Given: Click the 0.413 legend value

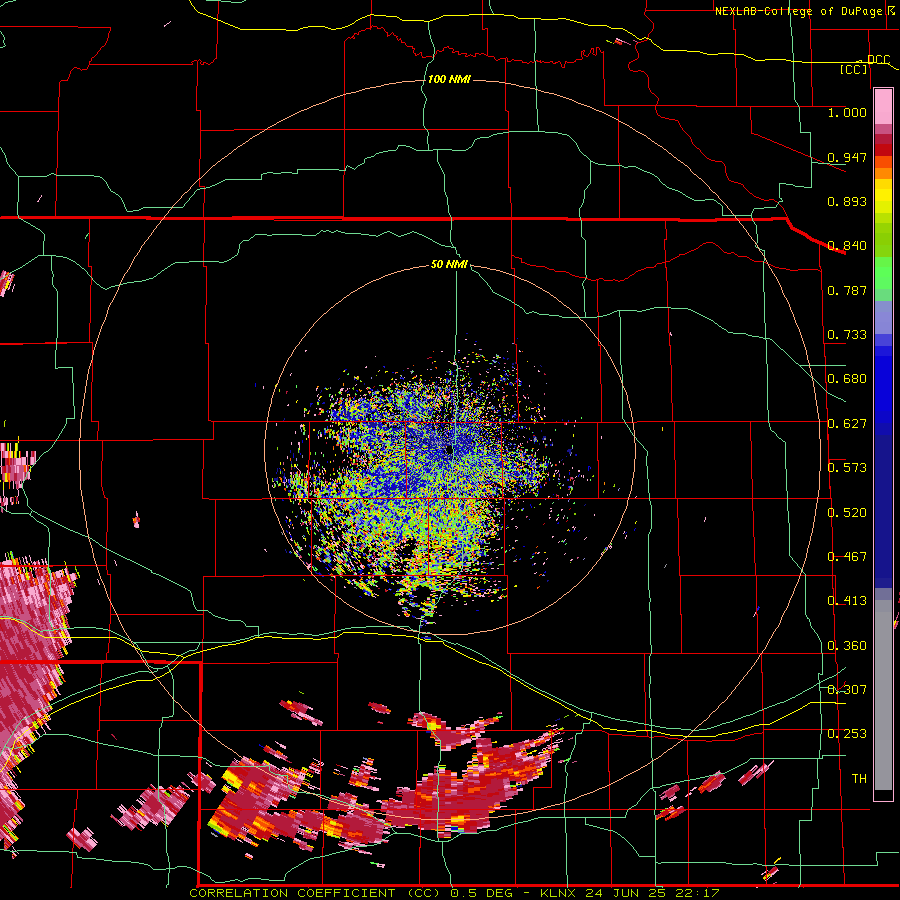Looking at the screenshot, I should click(x=847, y=601).
